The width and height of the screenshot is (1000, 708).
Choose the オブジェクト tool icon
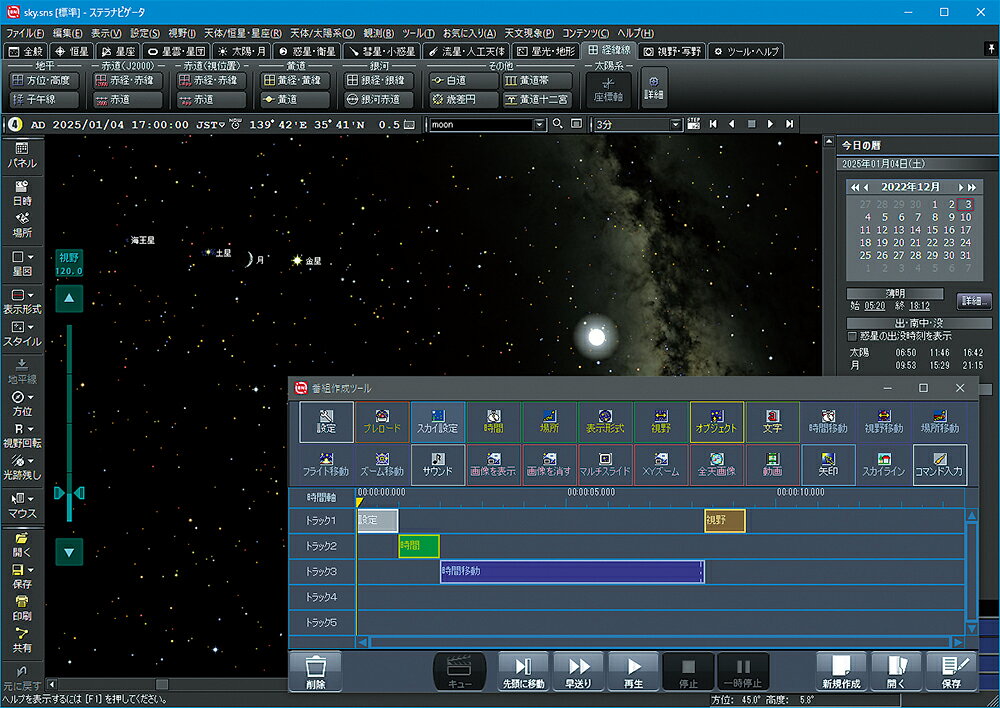[716, 422]
